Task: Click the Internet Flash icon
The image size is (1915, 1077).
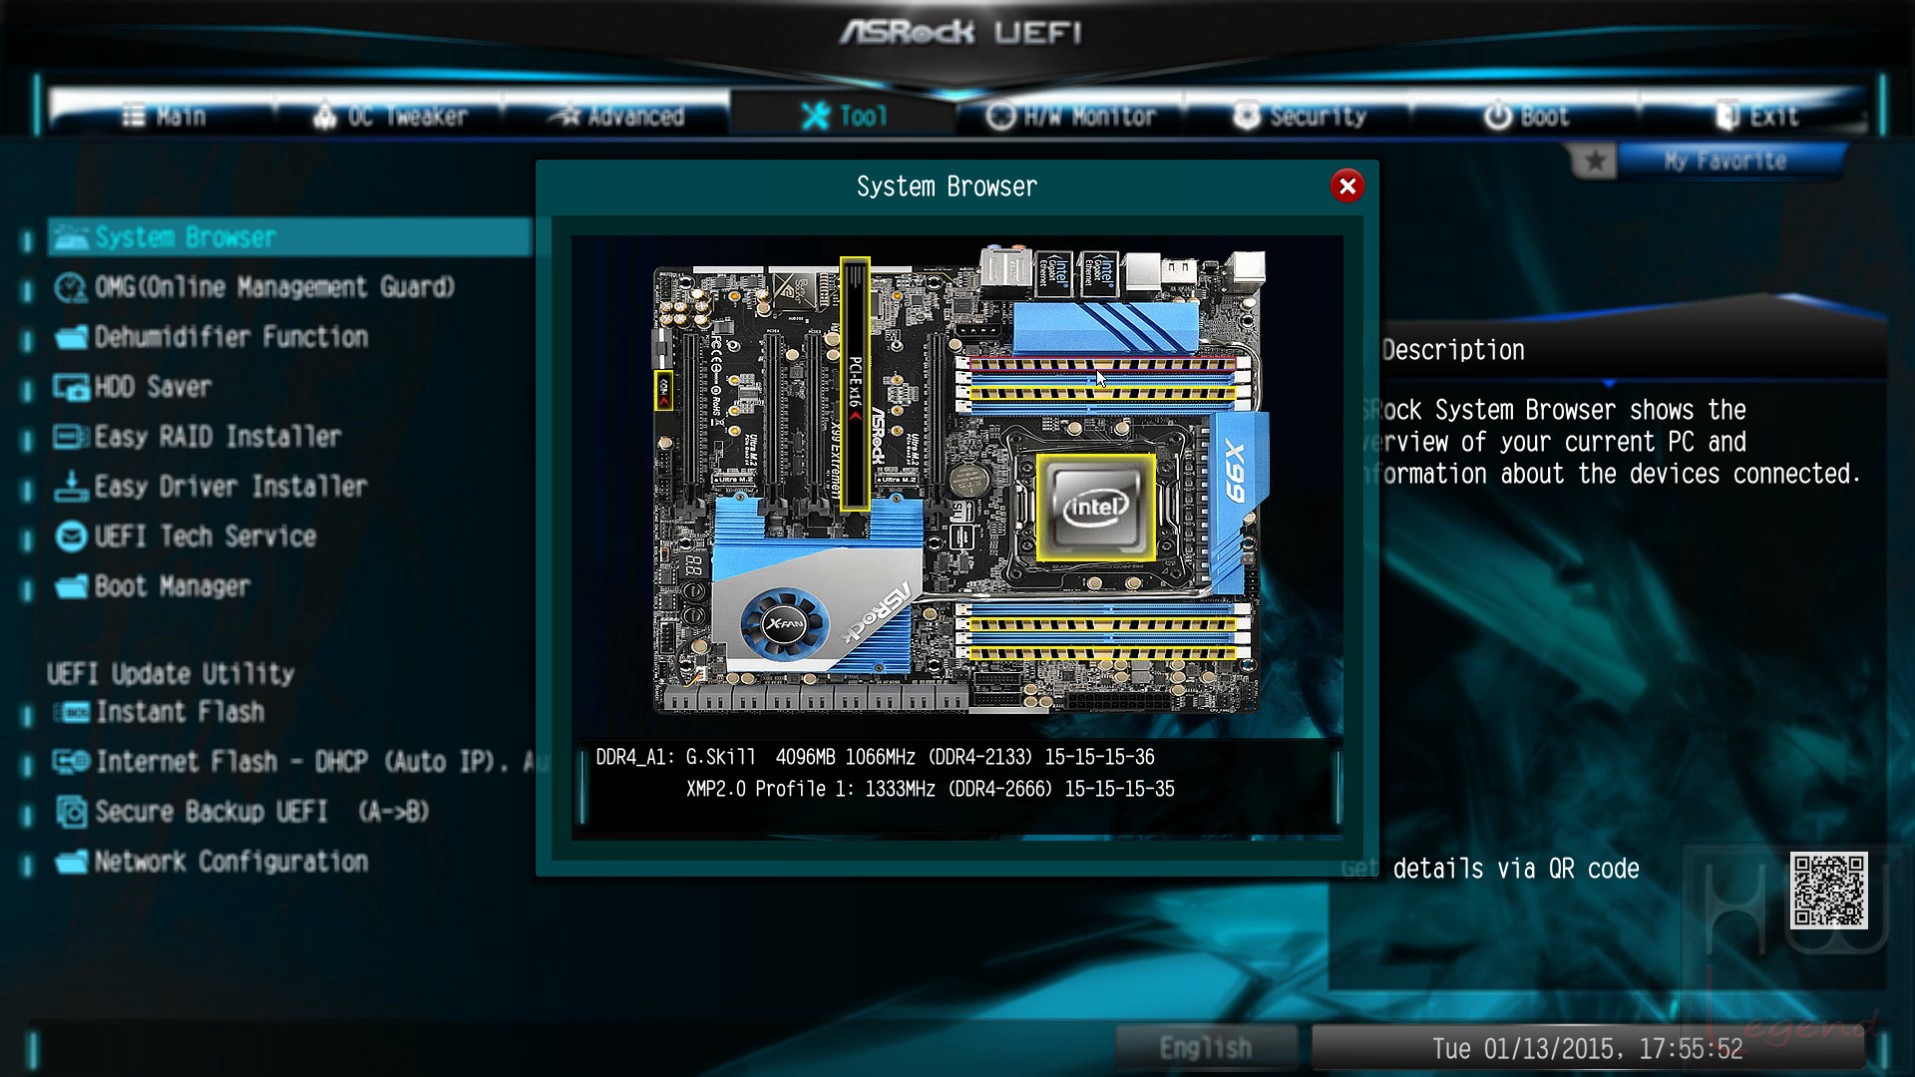Action: pyautogui.click(x=71, y=762)
